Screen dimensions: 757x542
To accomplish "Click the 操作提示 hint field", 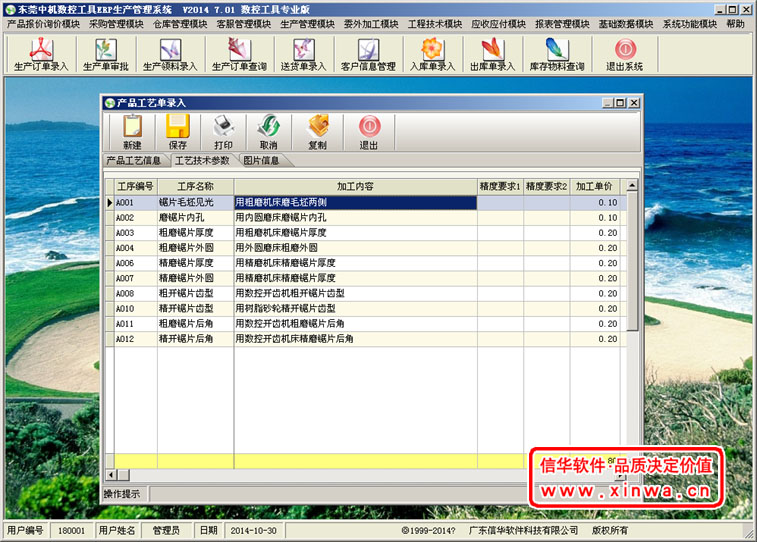I will coord(338,494).
